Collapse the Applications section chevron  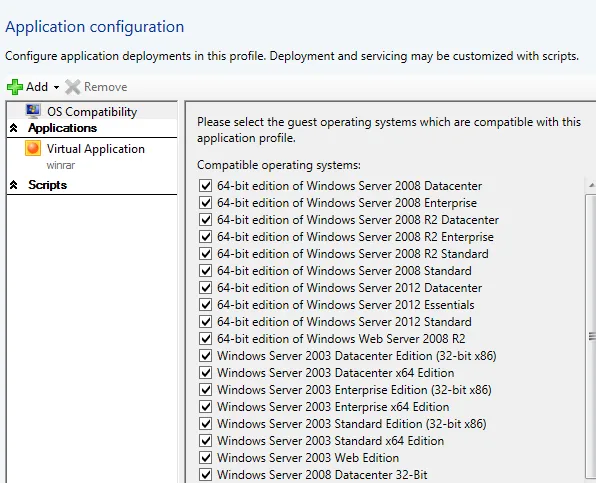(14, 128)
